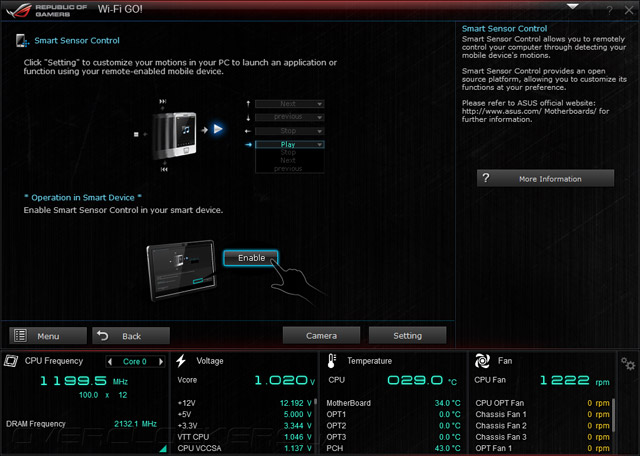Image resolution: width=640 pixels, height=456 pixels.
Task: Click the 1199.5 MHz CPU frequency value
Action: pyautogui.click(x=84, y=381)
